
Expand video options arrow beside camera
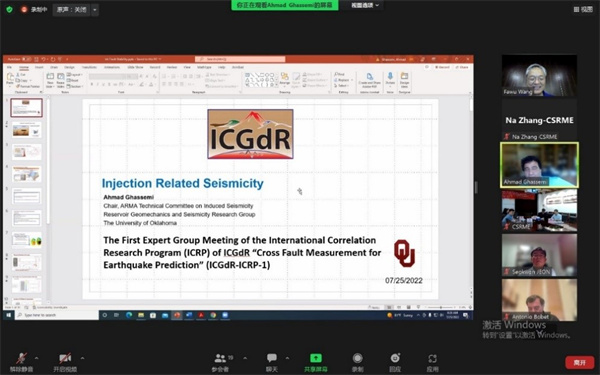pyautogui.click(x=82, y=358)
